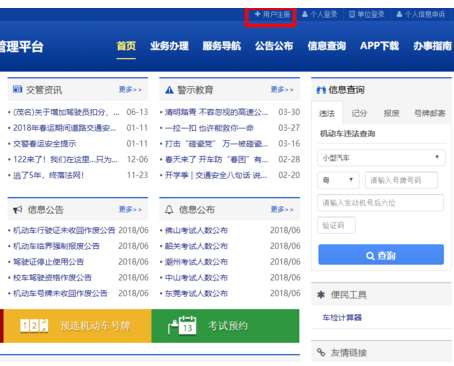Click more link for 交管资讯
454x366 pixels.
[130, 89]
